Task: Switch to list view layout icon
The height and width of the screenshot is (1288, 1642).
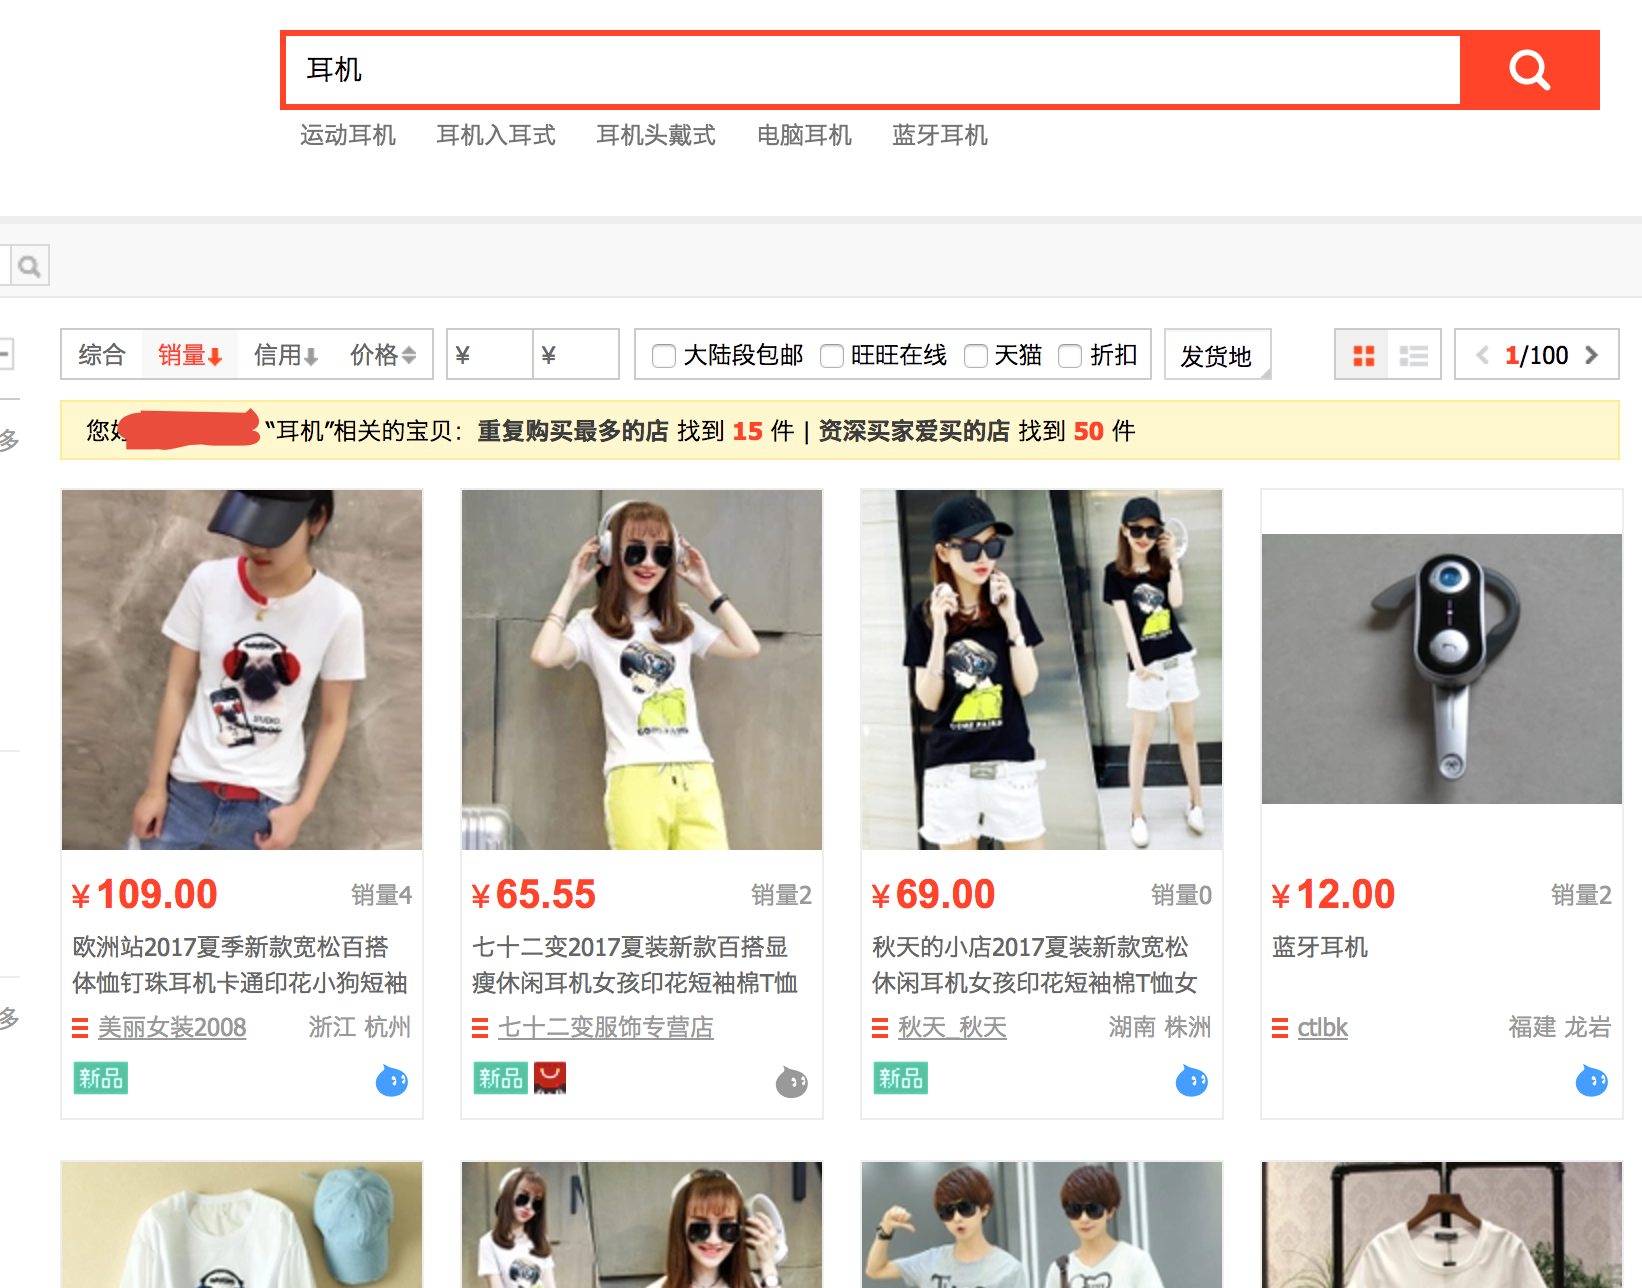Action: pyautogui.click(x=1414, y=355)
